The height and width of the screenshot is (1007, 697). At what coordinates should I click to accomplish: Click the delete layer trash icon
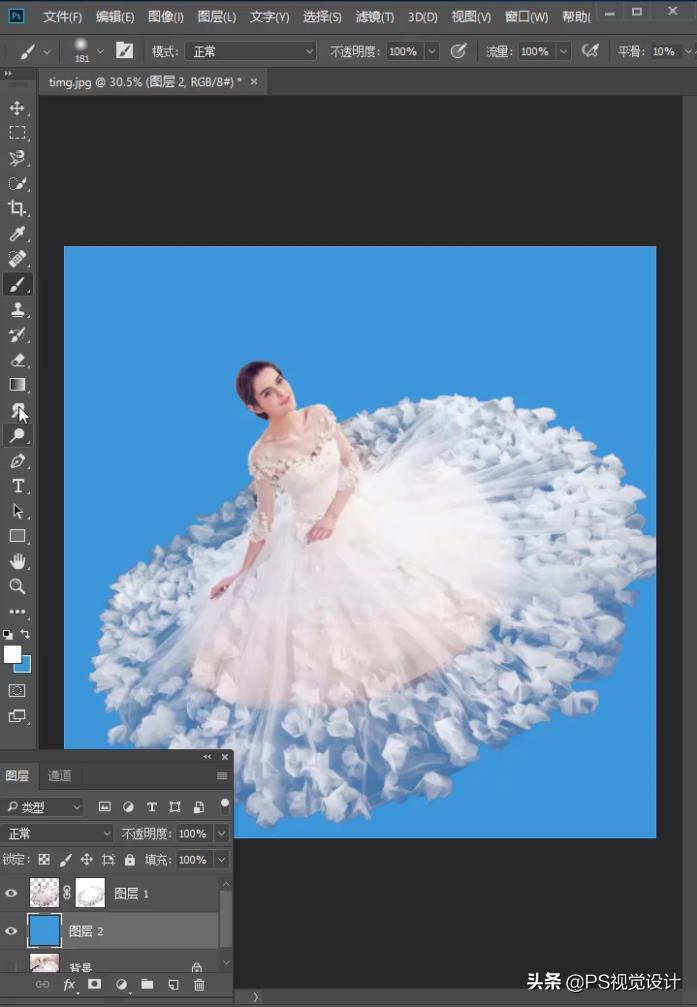[x=199, y=985]
